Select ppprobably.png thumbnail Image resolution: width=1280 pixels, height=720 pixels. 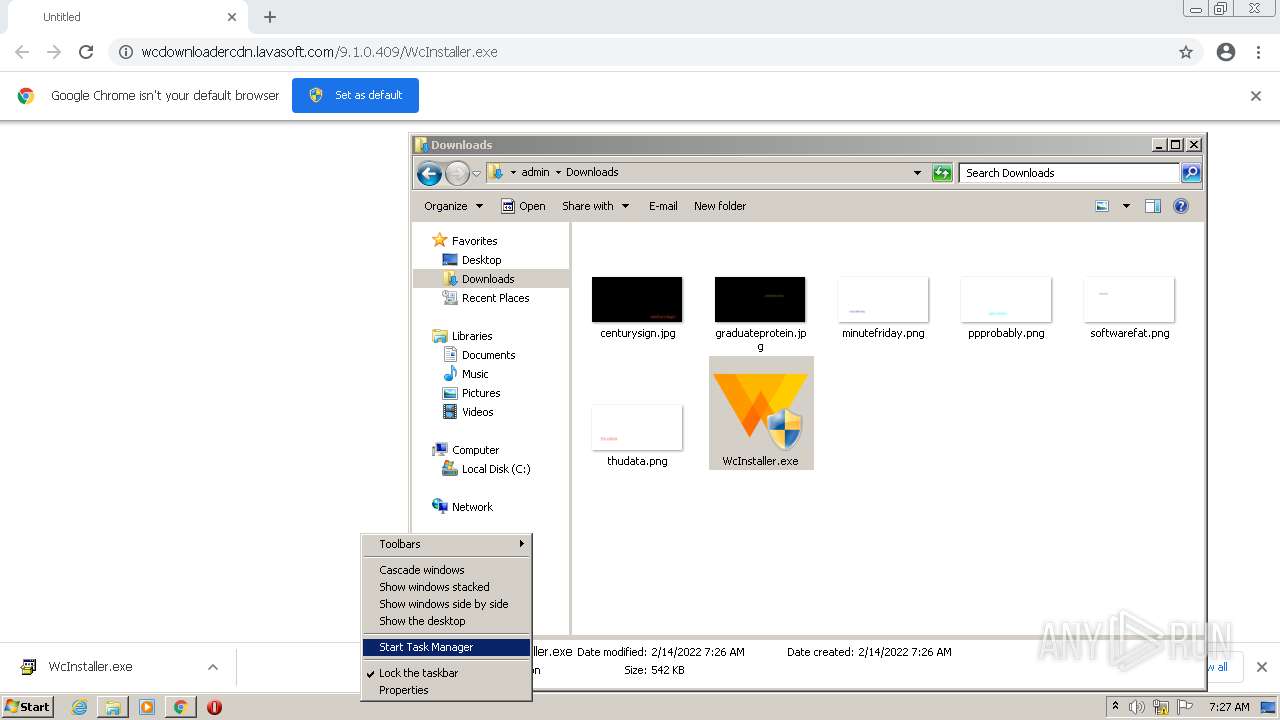point(1006,300)
